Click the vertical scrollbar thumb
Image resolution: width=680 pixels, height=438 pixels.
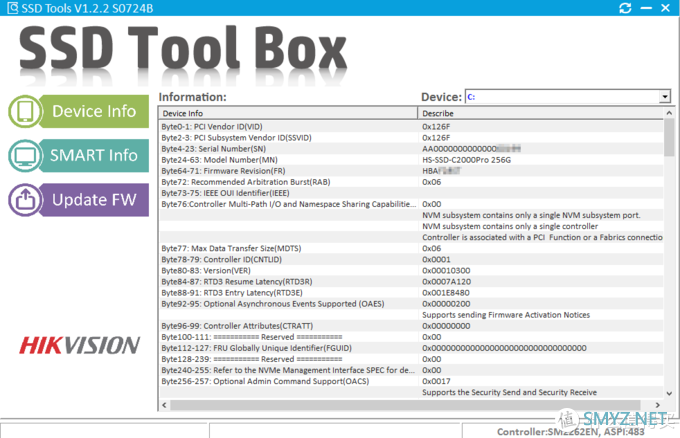669,138
